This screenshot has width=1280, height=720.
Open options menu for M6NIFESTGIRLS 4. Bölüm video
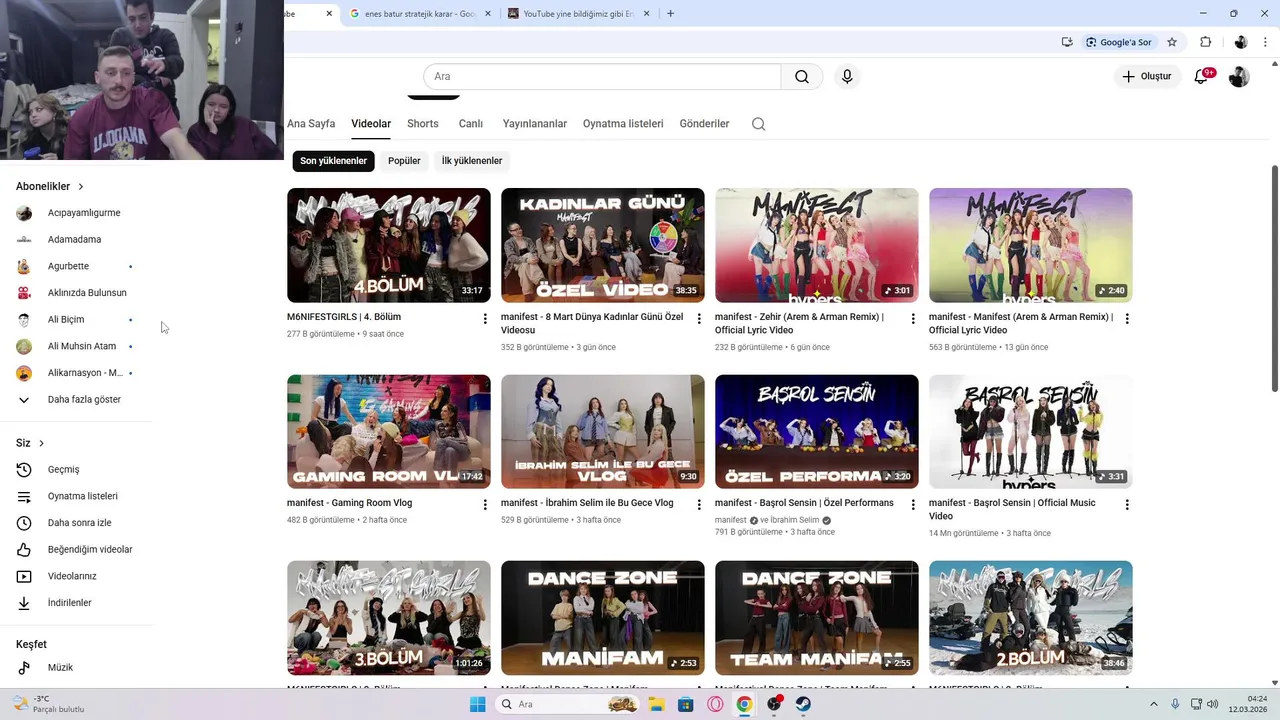point(485,319)
